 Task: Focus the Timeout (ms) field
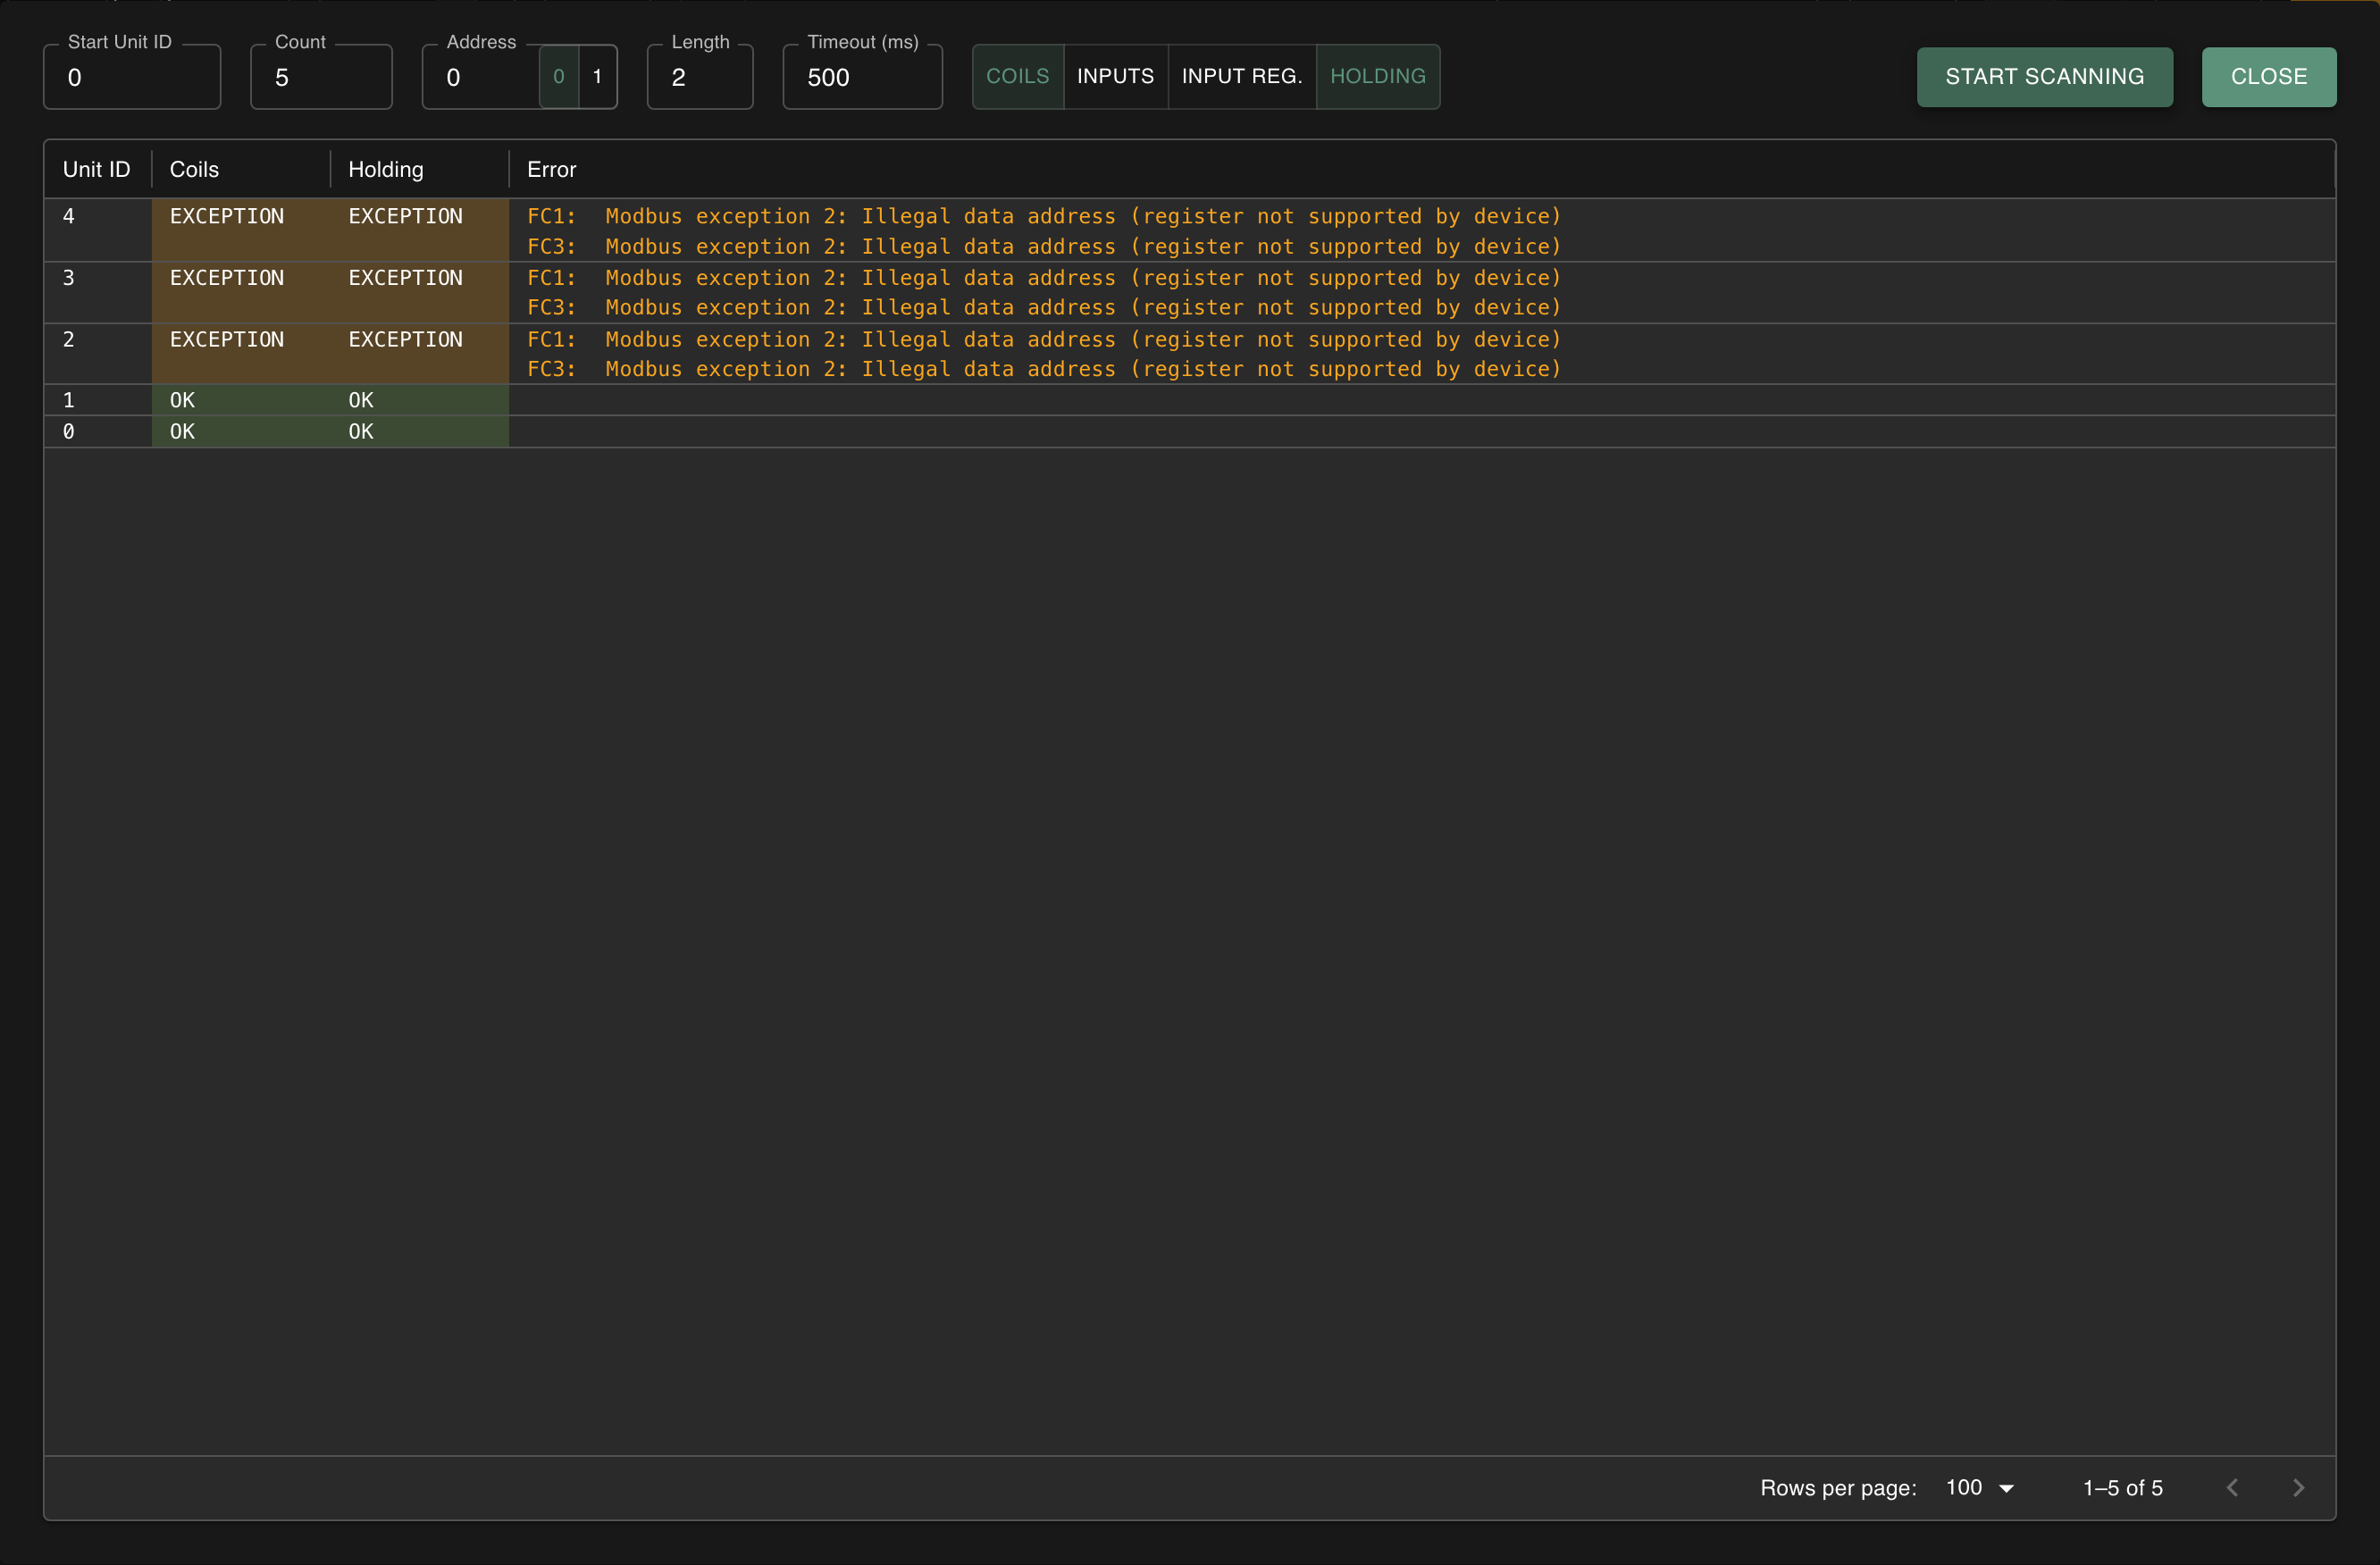[x=862, y=77]
